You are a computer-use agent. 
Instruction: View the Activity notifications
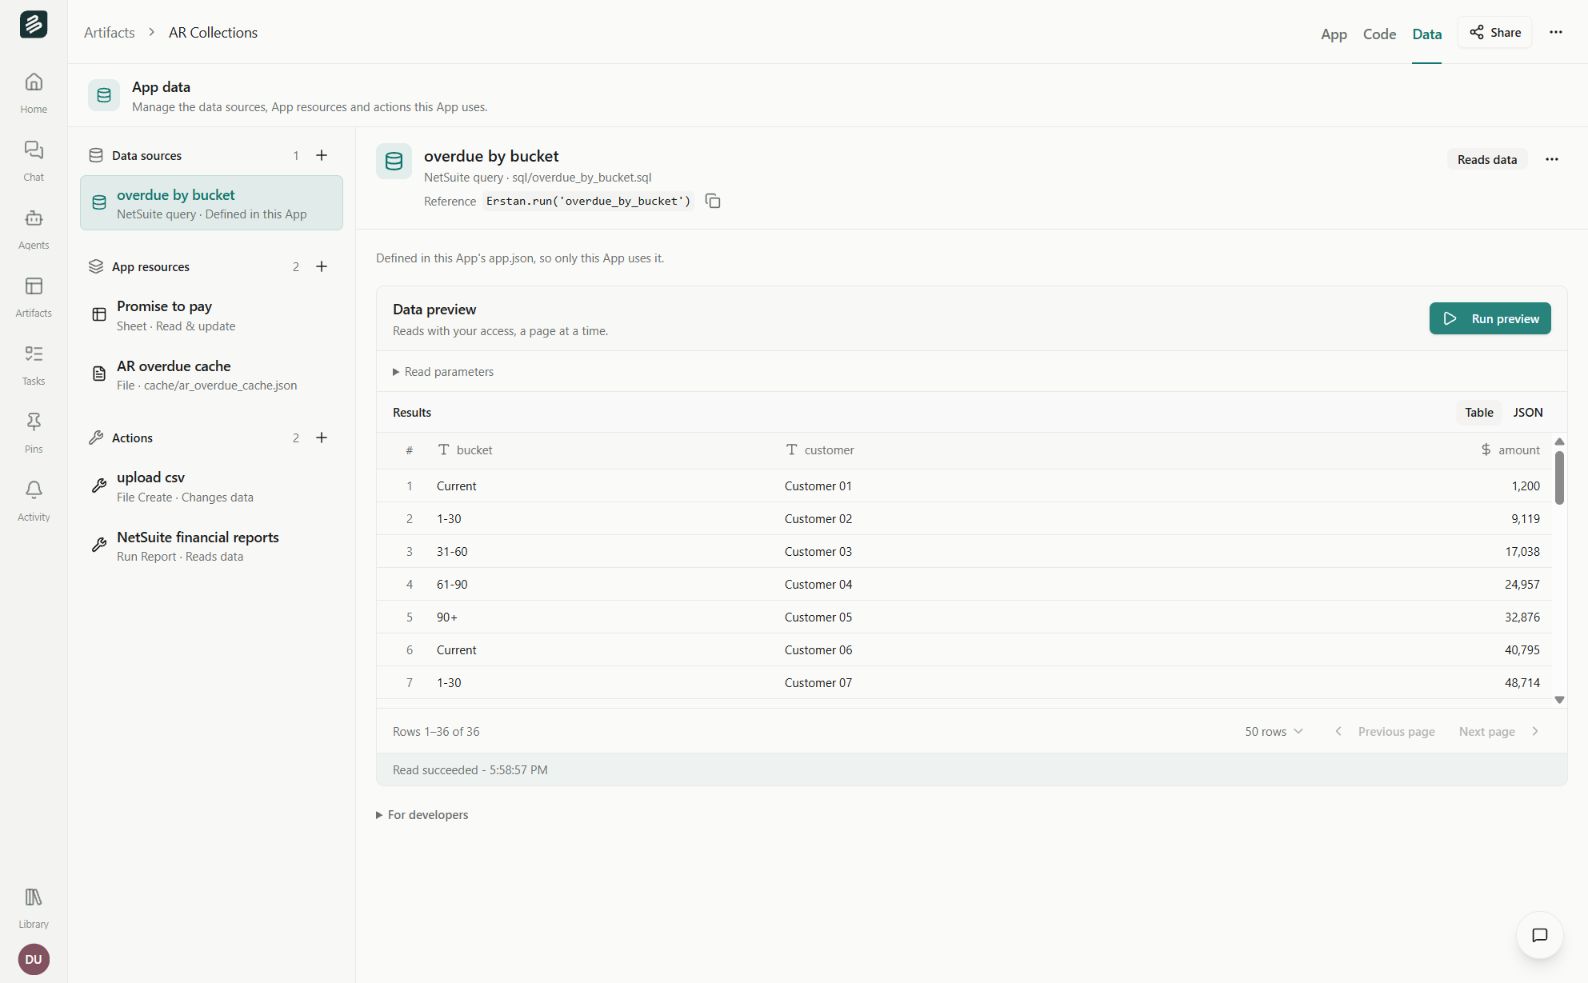pyautogui.click(x=33, y=501)
